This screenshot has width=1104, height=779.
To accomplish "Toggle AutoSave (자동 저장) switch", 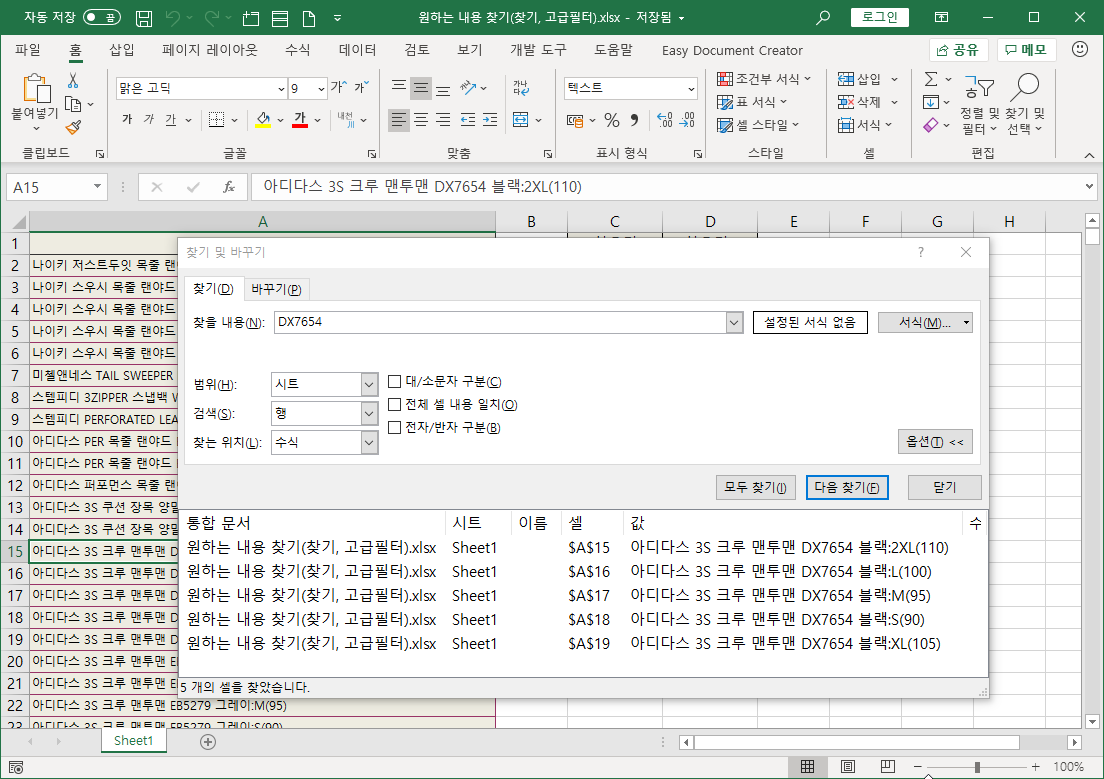I will (x=102, y=18).
